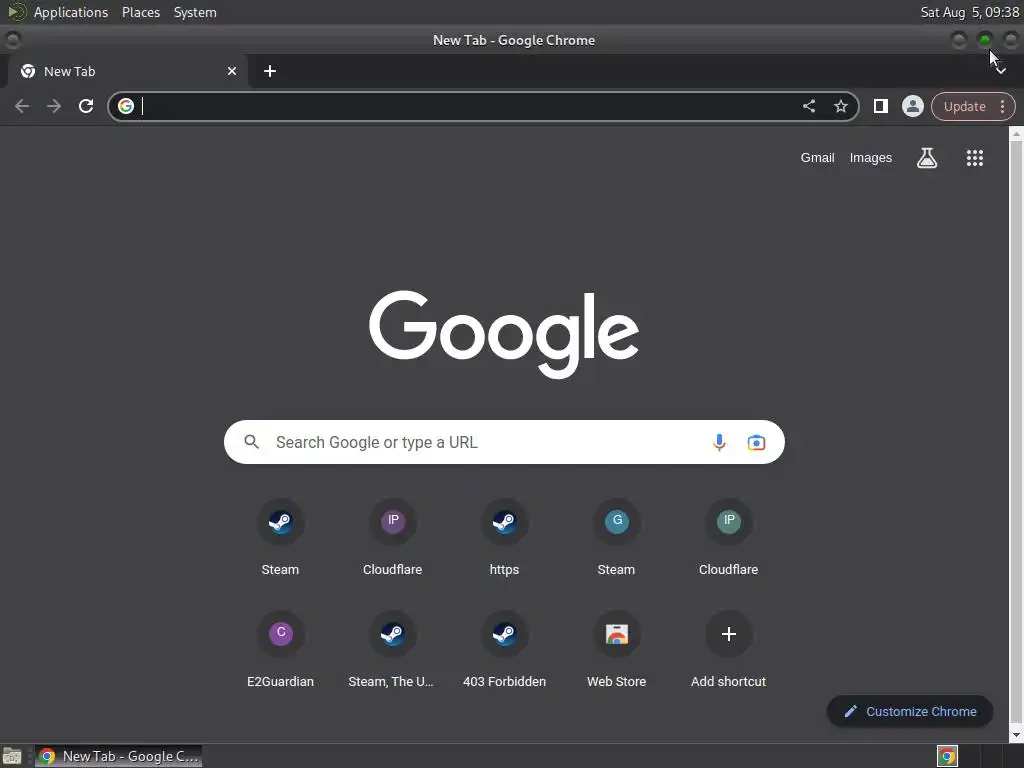Go back using the back arrow
Viewport: 1024px width, 768px height.
(x=22, y=106)
